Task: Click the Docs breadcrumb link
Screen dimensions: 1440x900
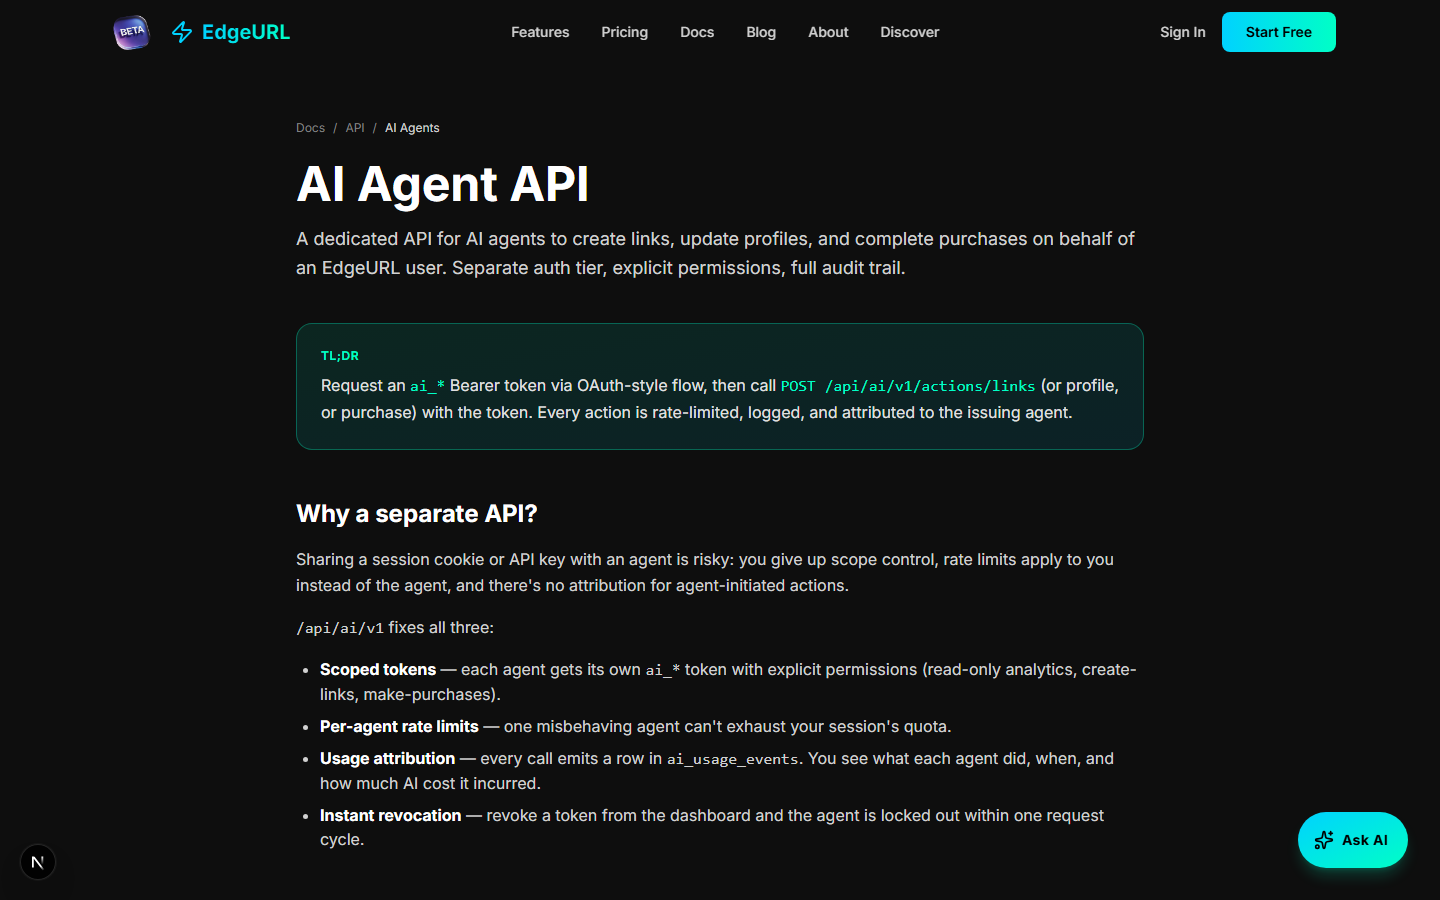Action: (x=310, y=128)
